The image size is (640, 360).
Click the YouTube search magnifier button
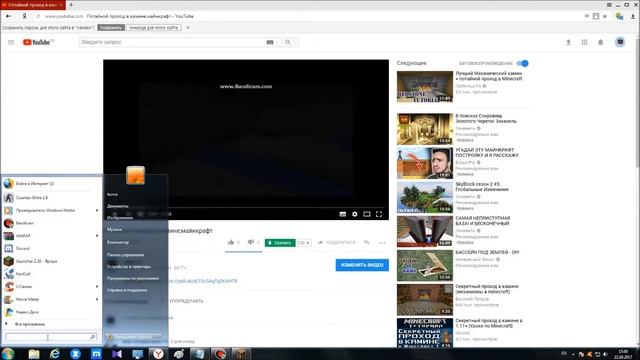tap(288, 42)
